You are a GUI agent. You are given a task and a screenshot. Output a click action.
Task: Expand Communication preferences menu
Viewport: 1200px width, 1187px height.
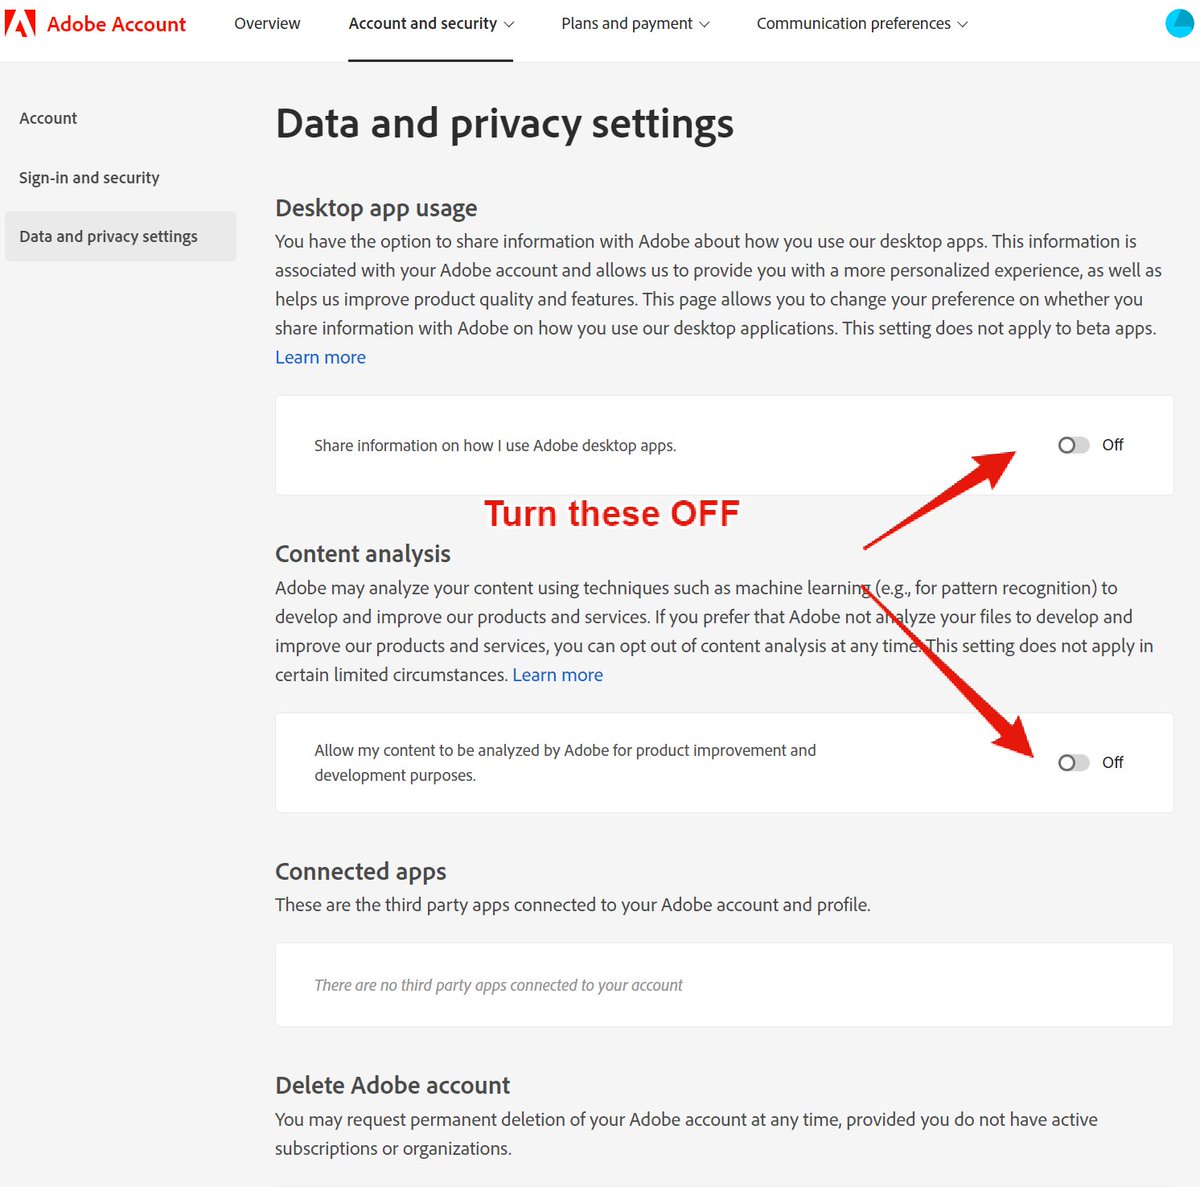[862, 23]
